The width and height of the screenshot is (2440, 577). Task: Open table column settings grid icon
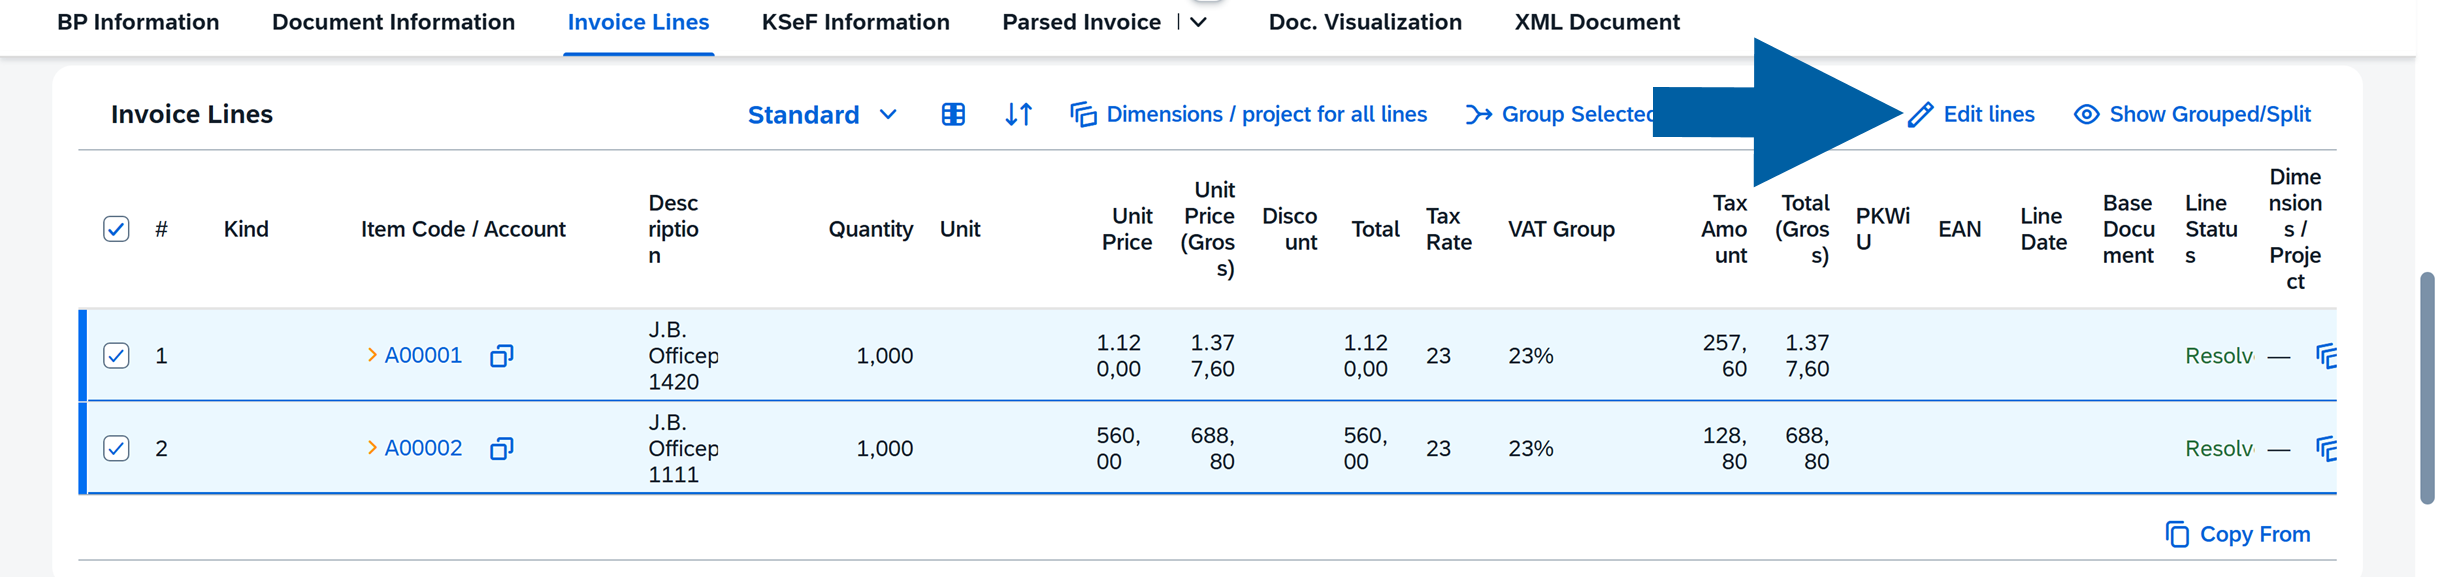tap(953, 114)
